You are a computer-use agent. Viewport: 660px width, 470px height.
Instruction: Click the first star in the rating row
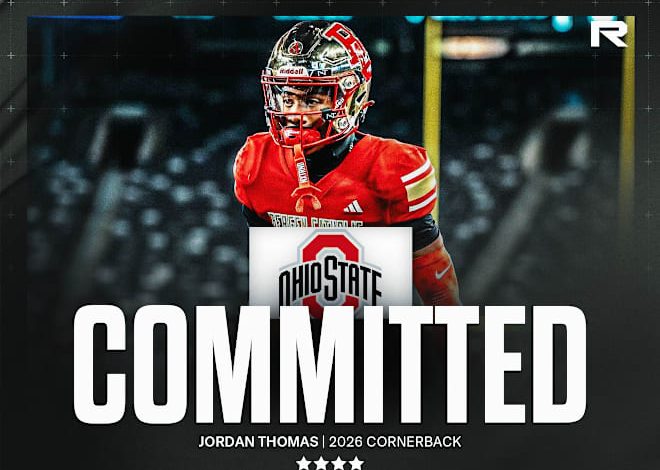[x=303, y=463]
